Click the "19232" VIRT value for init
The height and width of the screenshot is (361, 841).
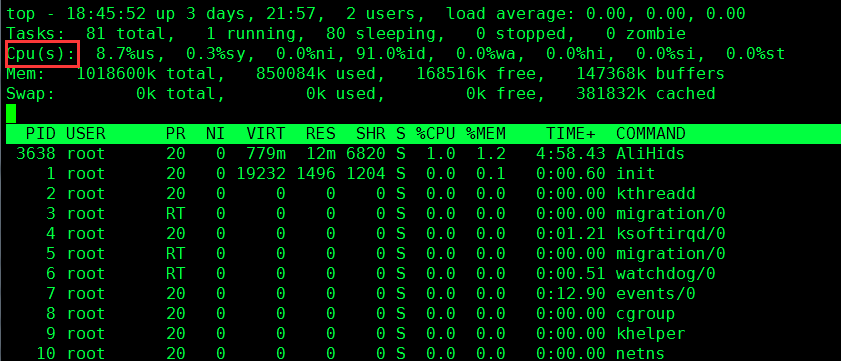261,174
